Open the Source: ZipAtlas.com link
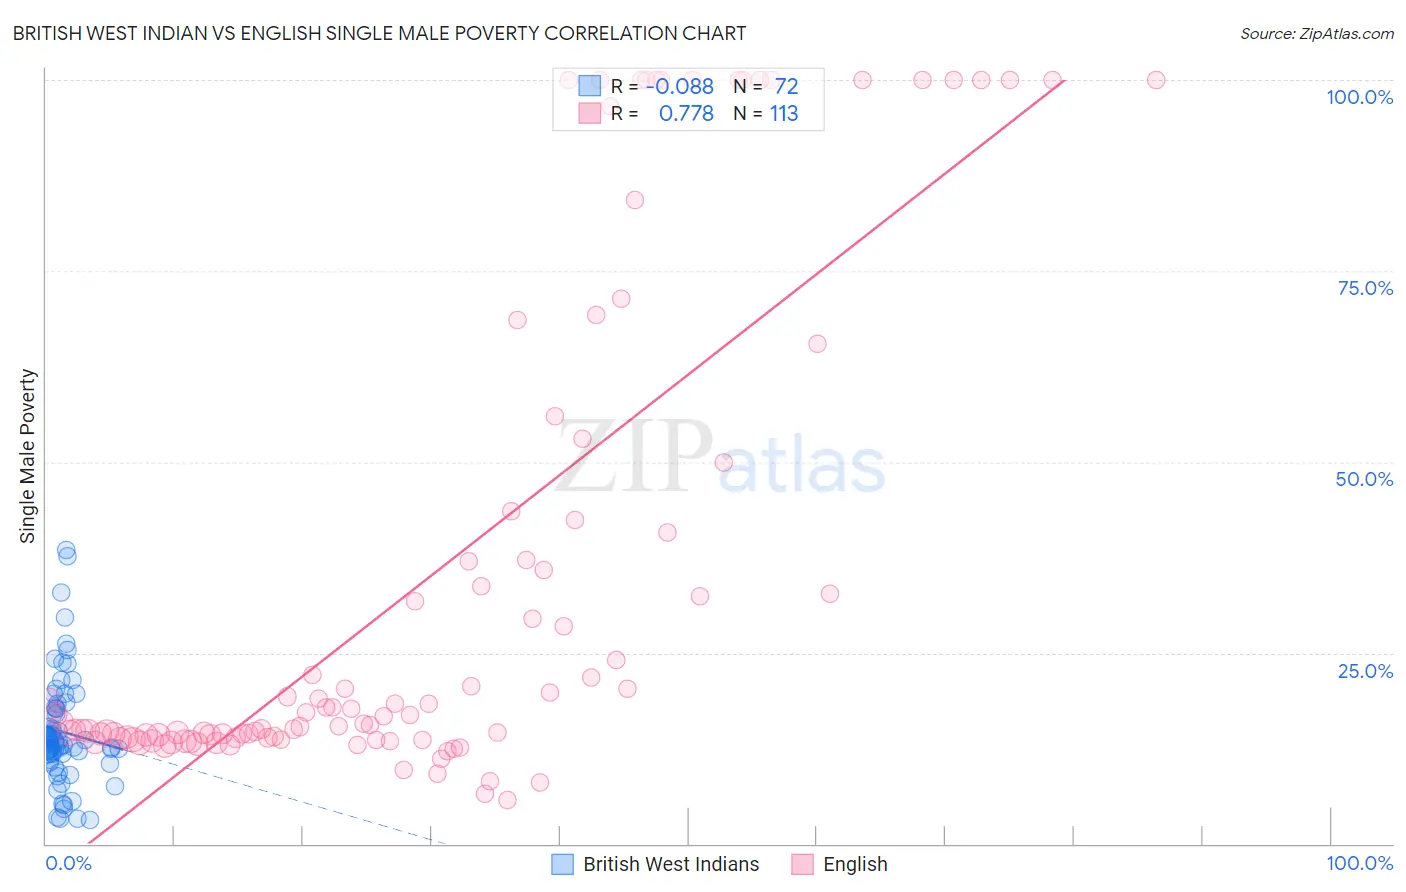Screen dimensions: 1406x892 point(1316,33)
